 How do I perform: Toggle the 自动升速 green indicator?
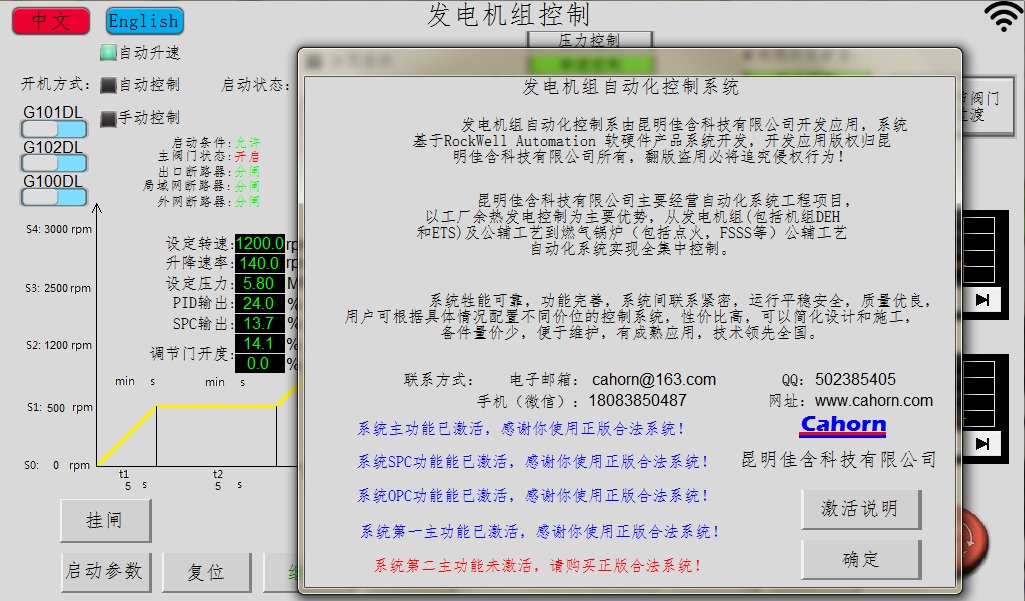coord(108,52)
